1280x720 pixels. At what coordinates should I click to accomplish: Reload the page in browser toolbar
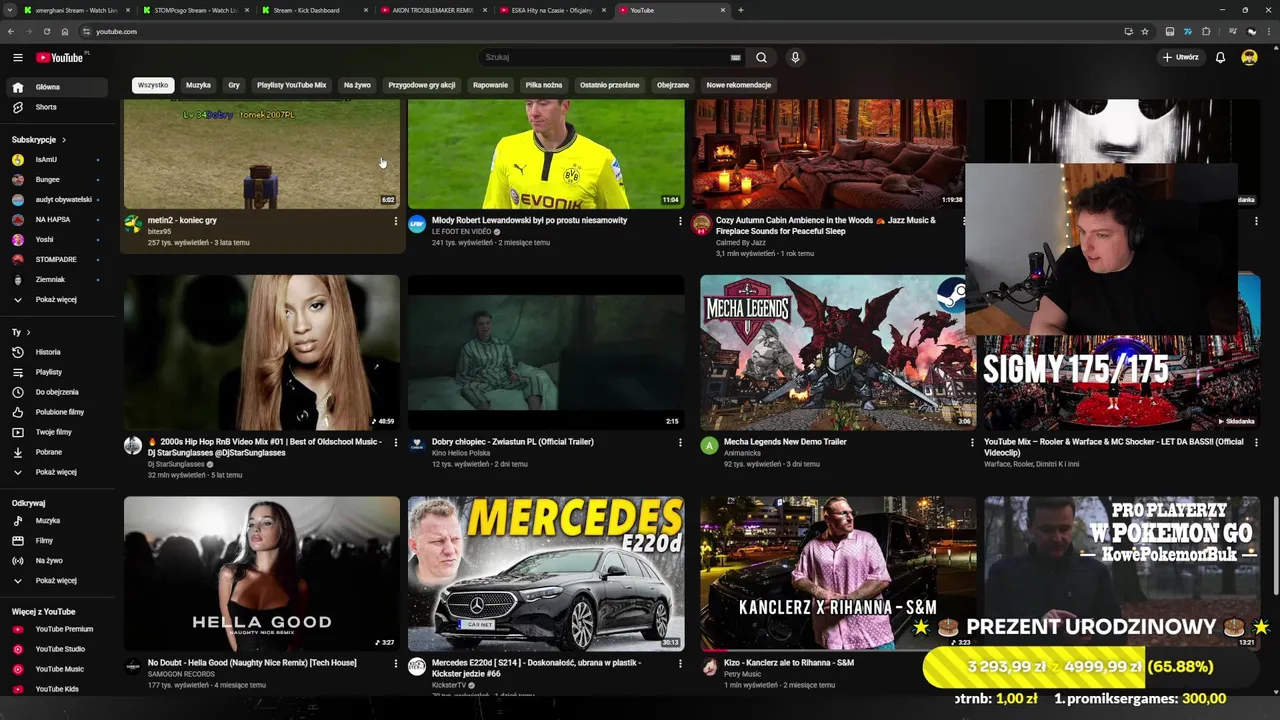pos(47,32)
